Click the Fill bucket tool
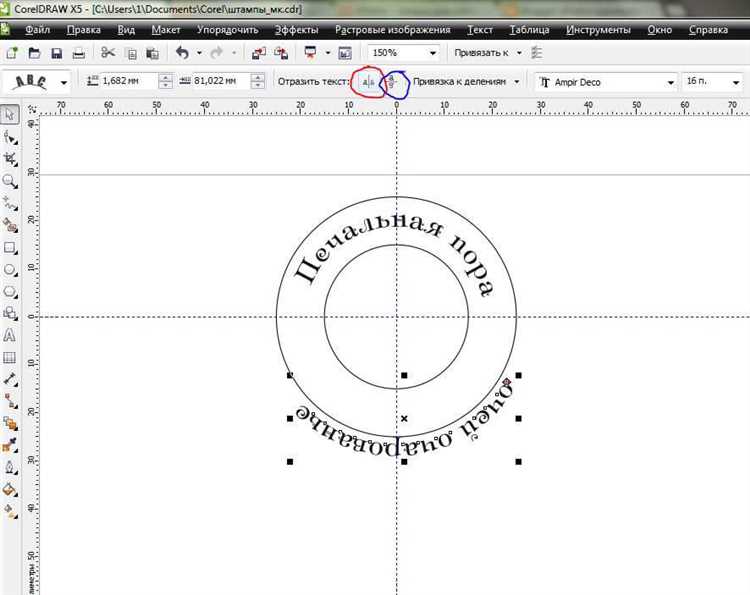 pyautogui.click(x=10, y=490)
